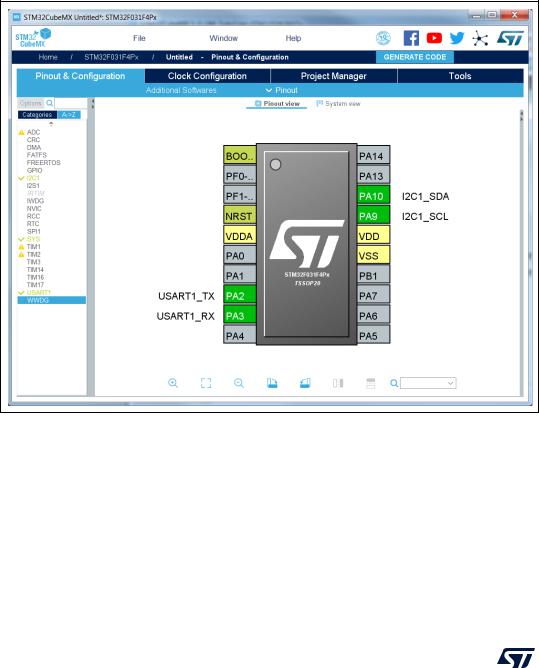Select TIM1 in the peripheral list
Image resolution: width=539 pixels, height=668 pixels.
click(x=34, y=247)
